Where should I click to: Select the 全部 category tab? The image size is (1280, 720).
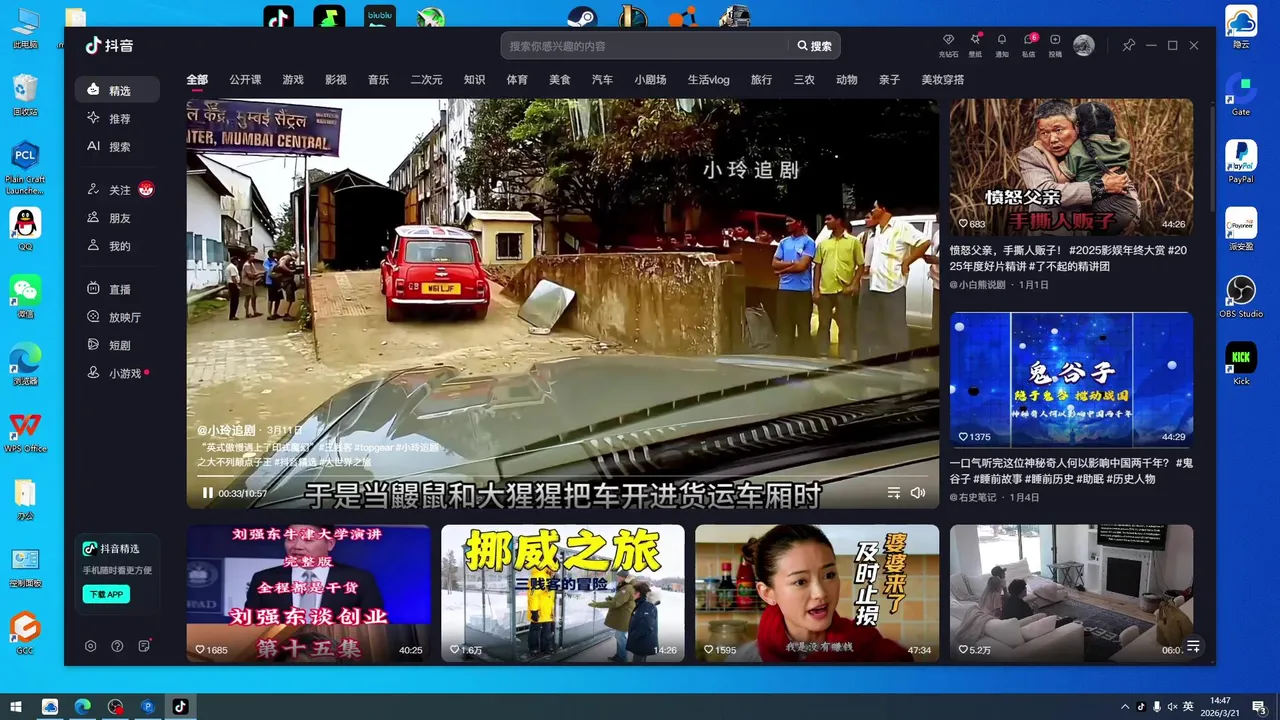click(197, 80)
